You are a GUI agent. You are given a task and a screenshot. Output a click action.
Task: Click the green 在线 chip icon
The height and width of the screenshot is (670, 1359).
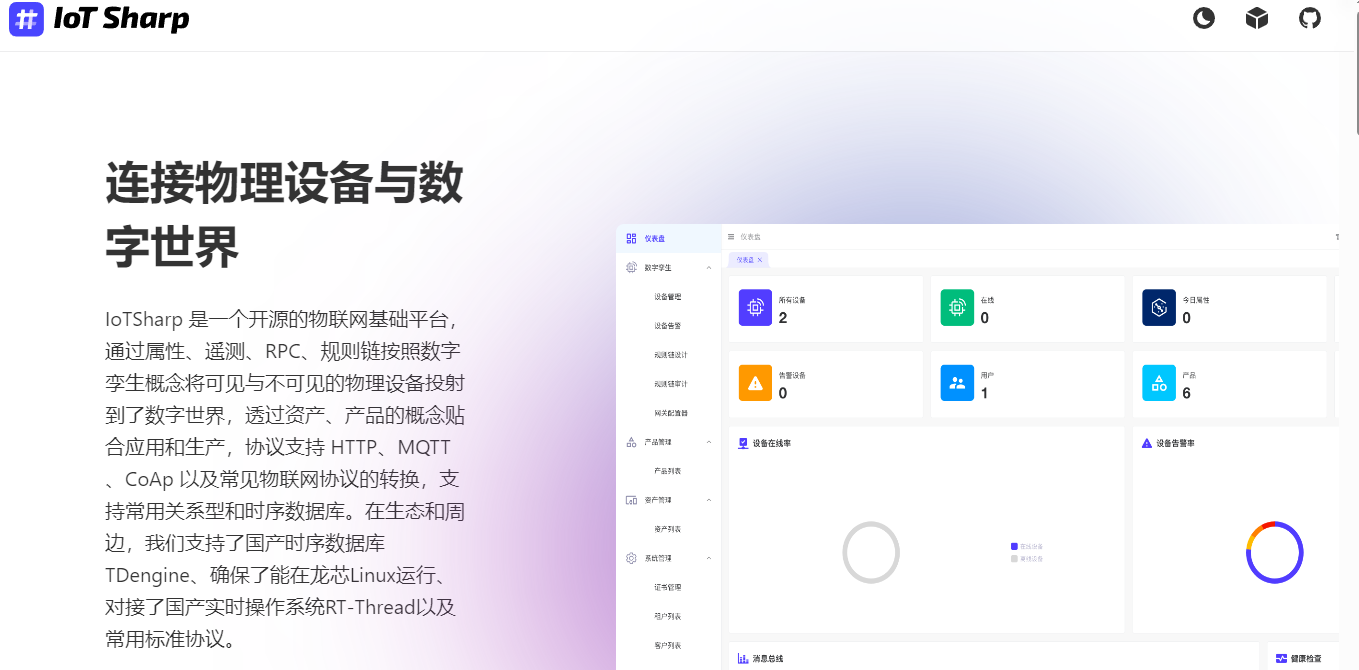tap(957, 308)
